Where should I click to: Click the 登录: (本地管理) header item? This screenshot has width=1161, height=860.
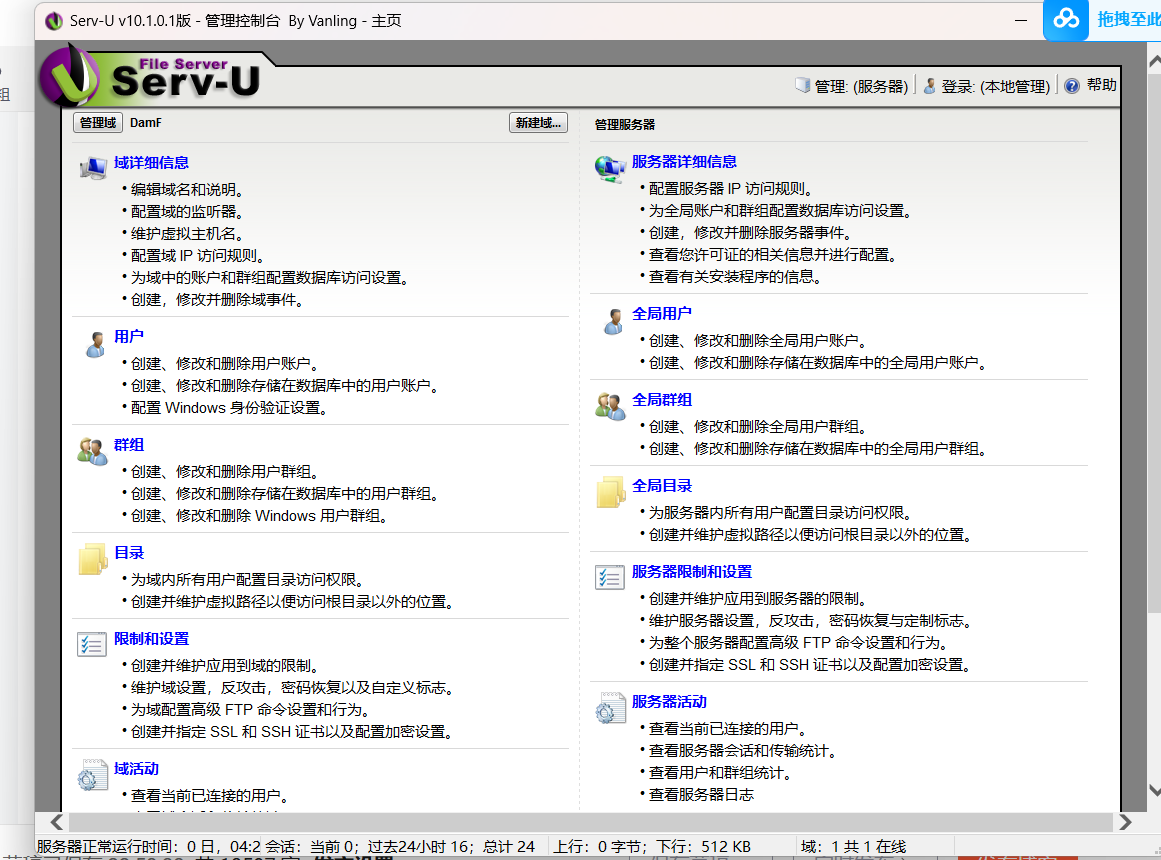coord(986,86)
